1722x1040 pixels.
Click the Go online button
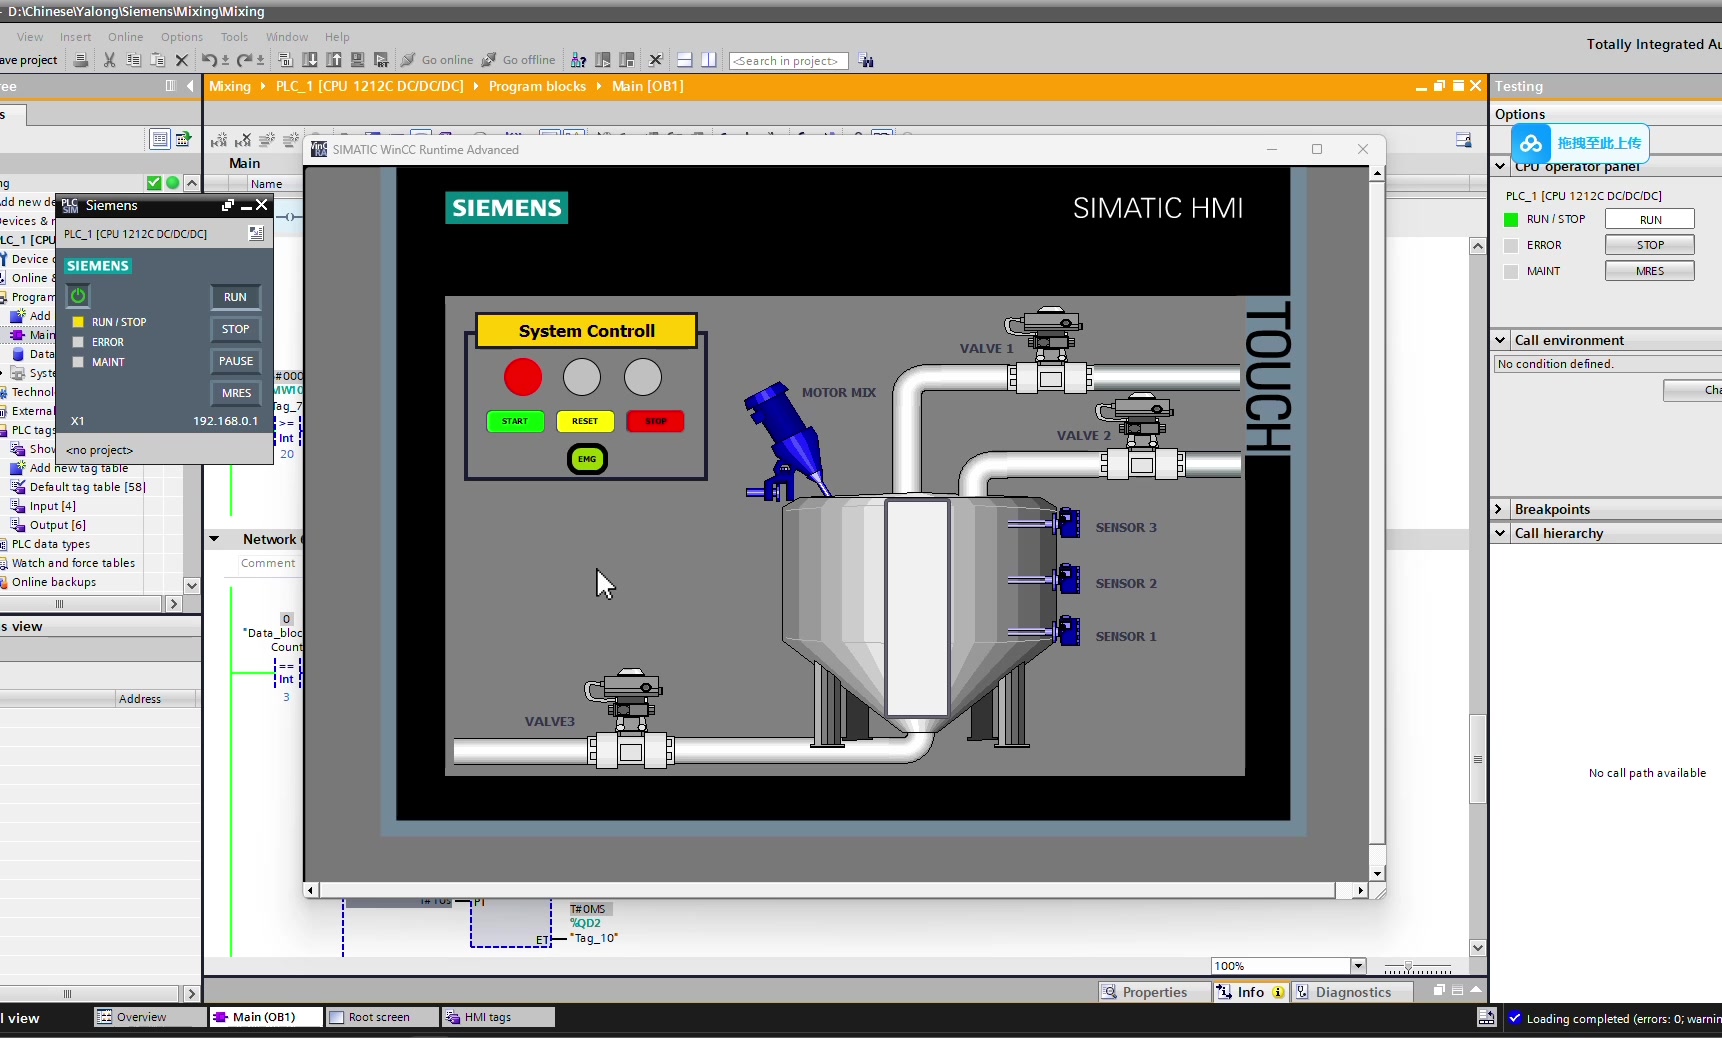[437, 61]
